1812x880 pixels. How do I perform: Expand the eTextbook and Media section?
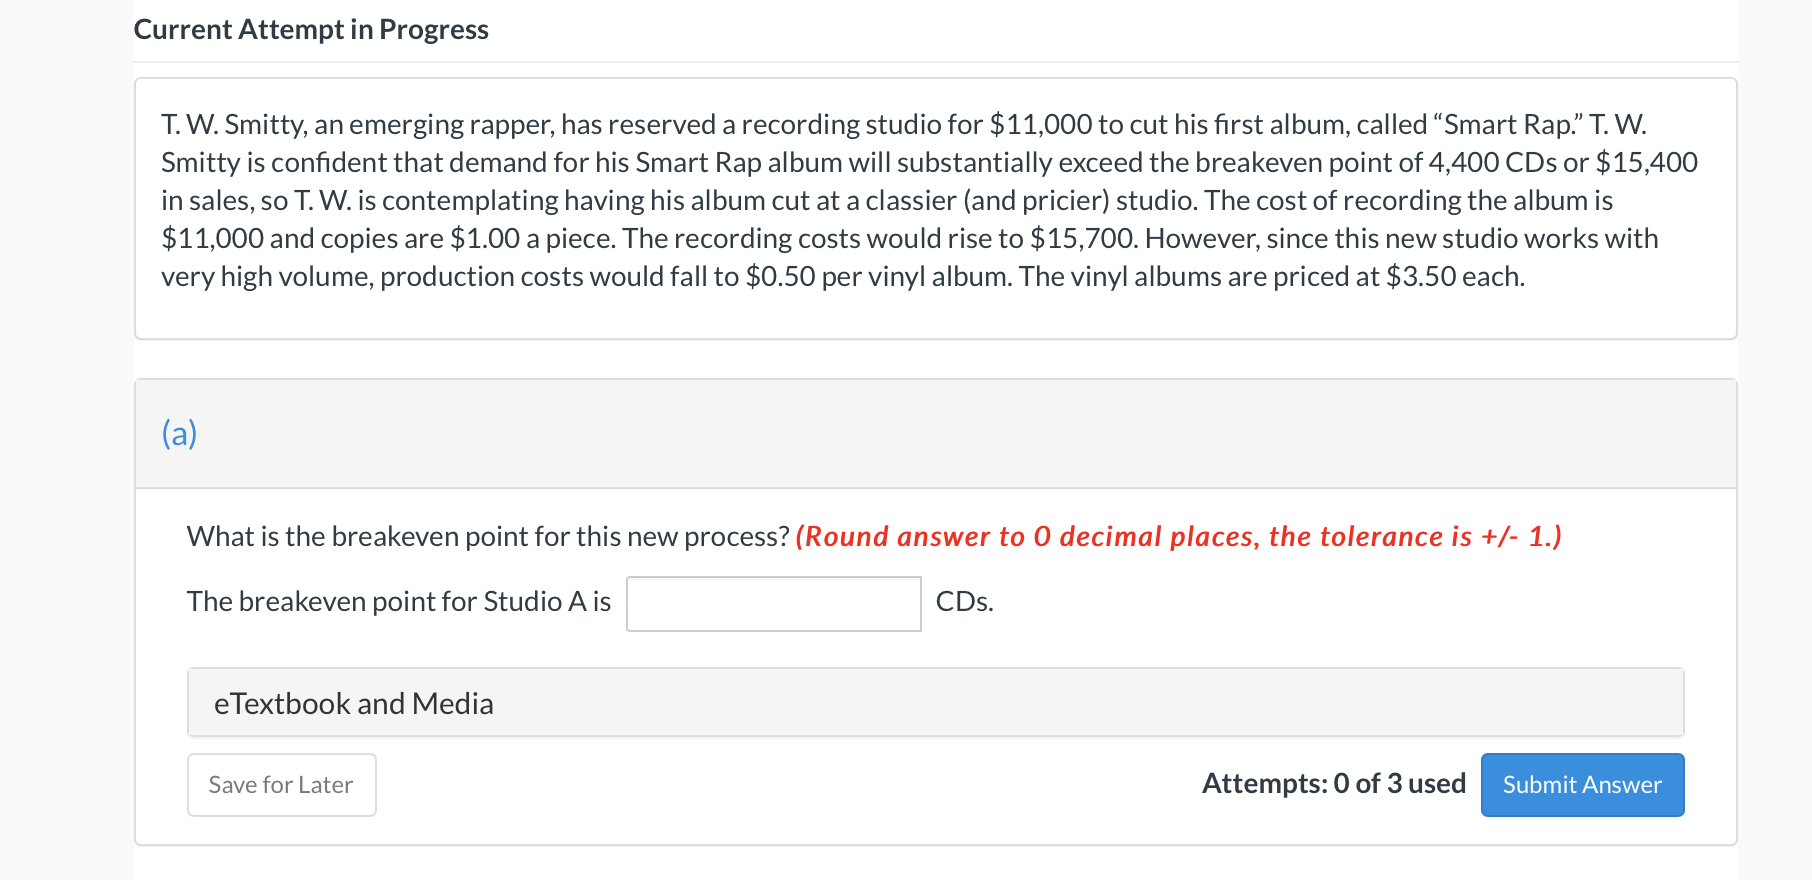pos(353,704)
